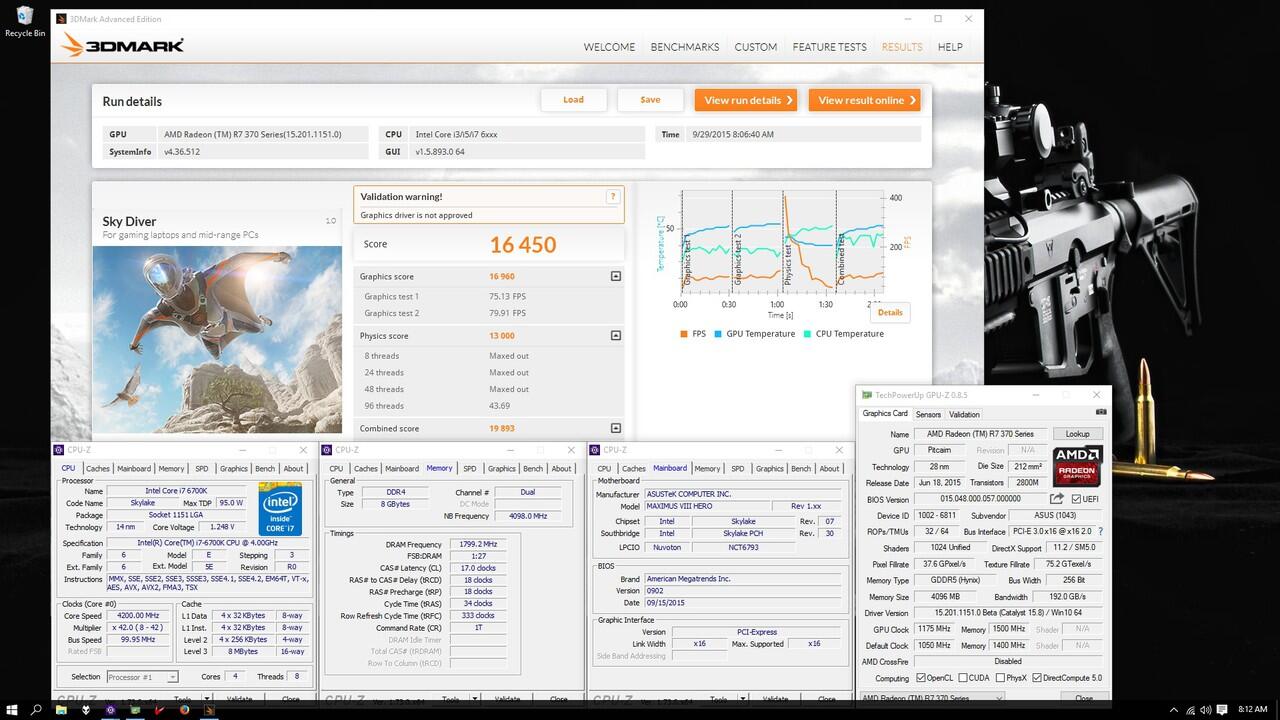Click View result online button
This screenshot has height=720, width=1280.
(x=864, y=100)
